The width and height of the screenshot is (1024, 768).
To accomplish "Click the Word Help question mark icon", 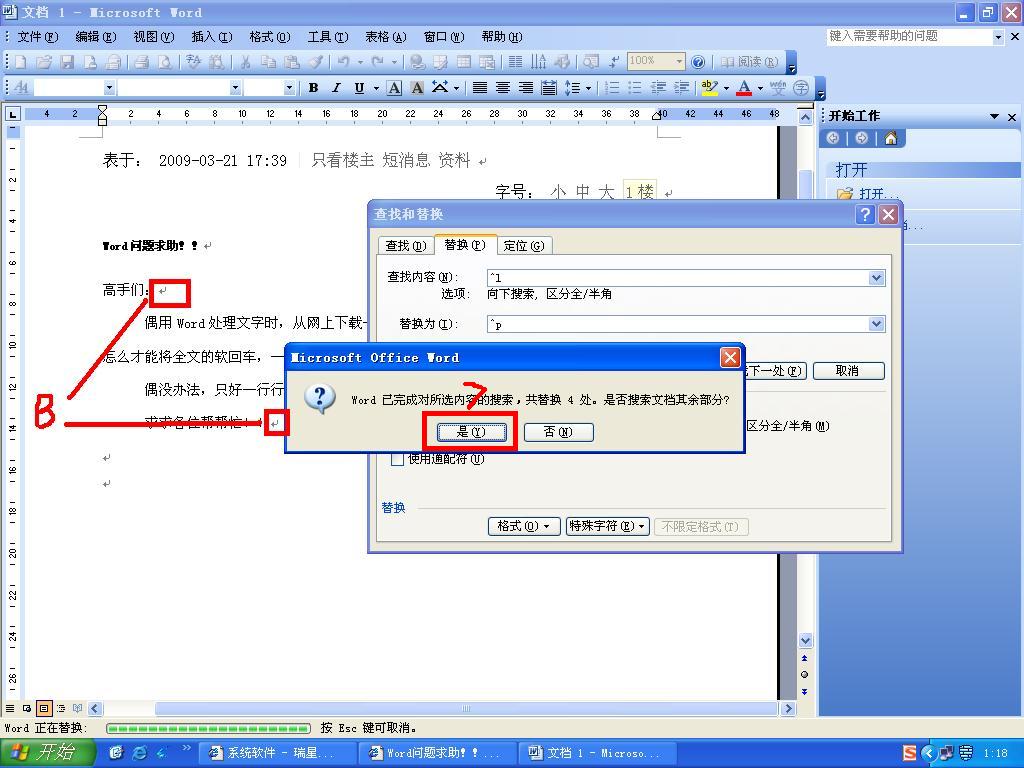I will coord(698,62).
